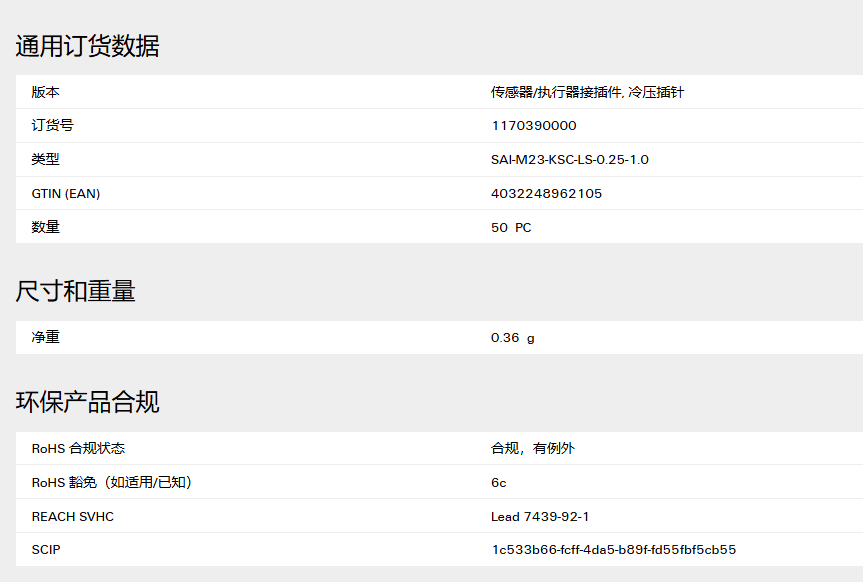
Task: Select the GTIN (EAN) label
Action: pos(66,194)
